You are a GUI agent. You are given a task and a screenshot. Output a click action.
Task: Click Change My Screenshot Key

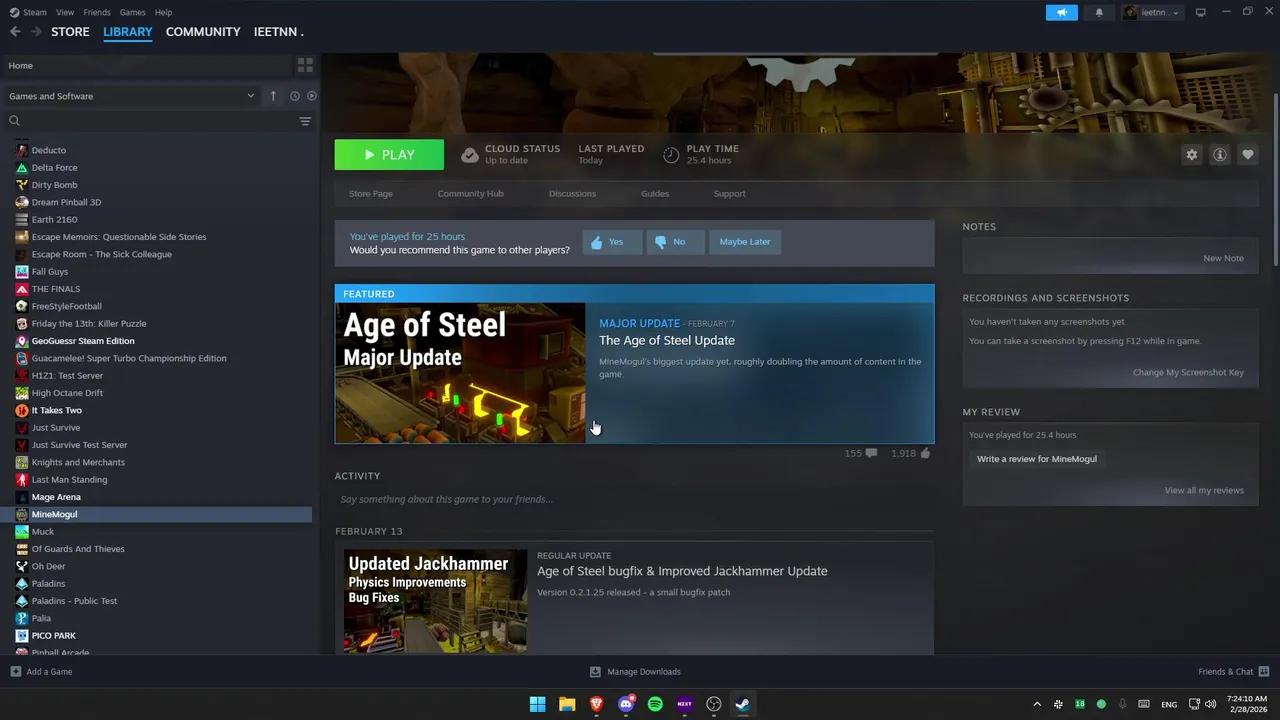1188,372
